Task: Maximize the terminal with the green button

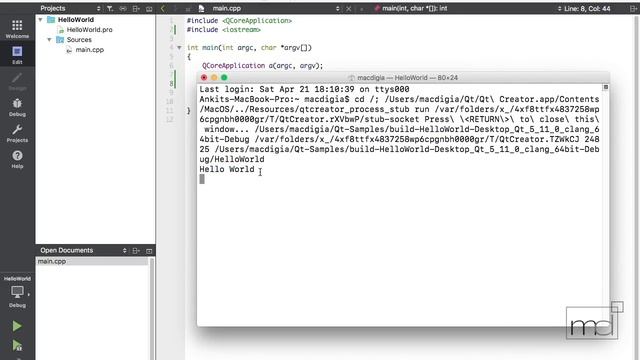Action: point(224,78)
